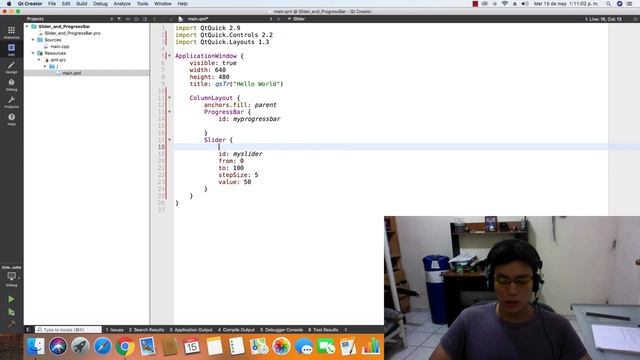Open Numbers from the Dock
640x360 pixels.
point(371,347)
